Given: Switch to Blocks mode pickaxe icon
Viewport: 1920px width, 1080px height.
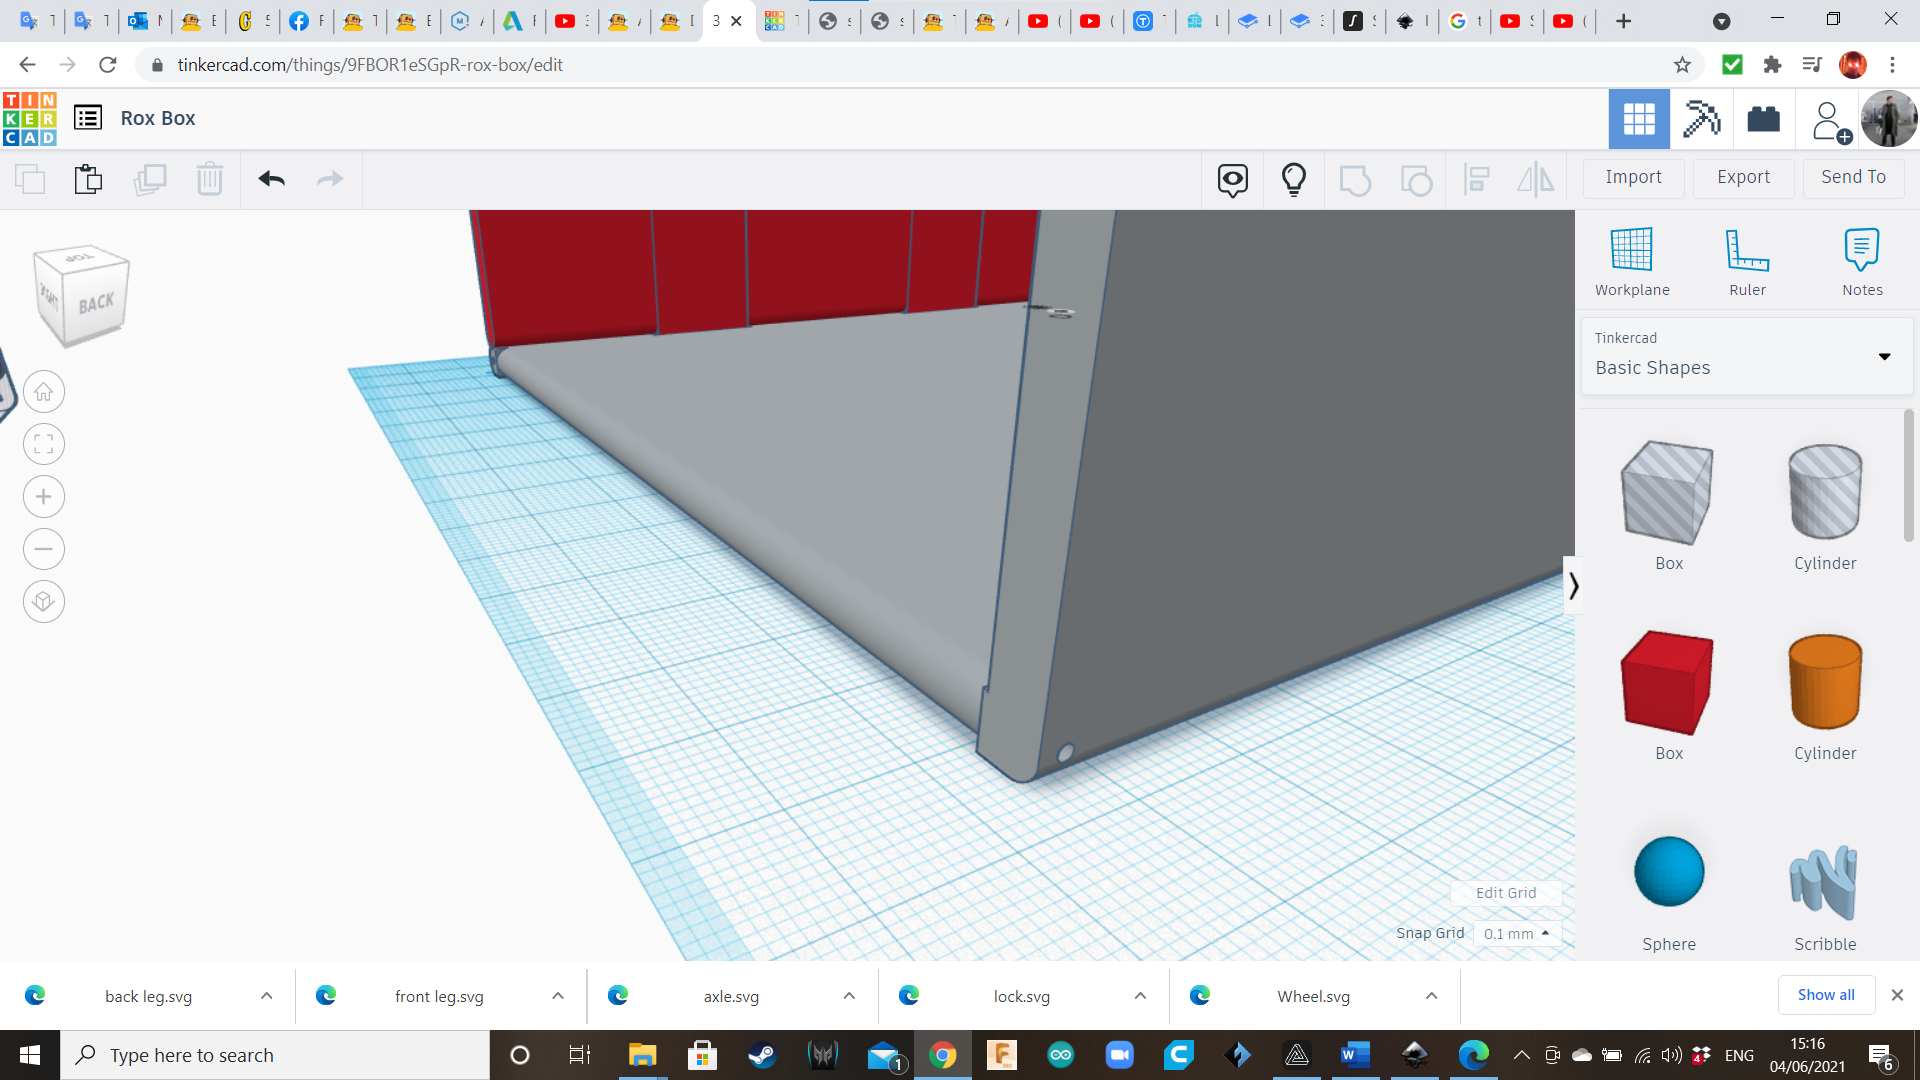Looking at the screenshot, I should [x=1701, y=119].
